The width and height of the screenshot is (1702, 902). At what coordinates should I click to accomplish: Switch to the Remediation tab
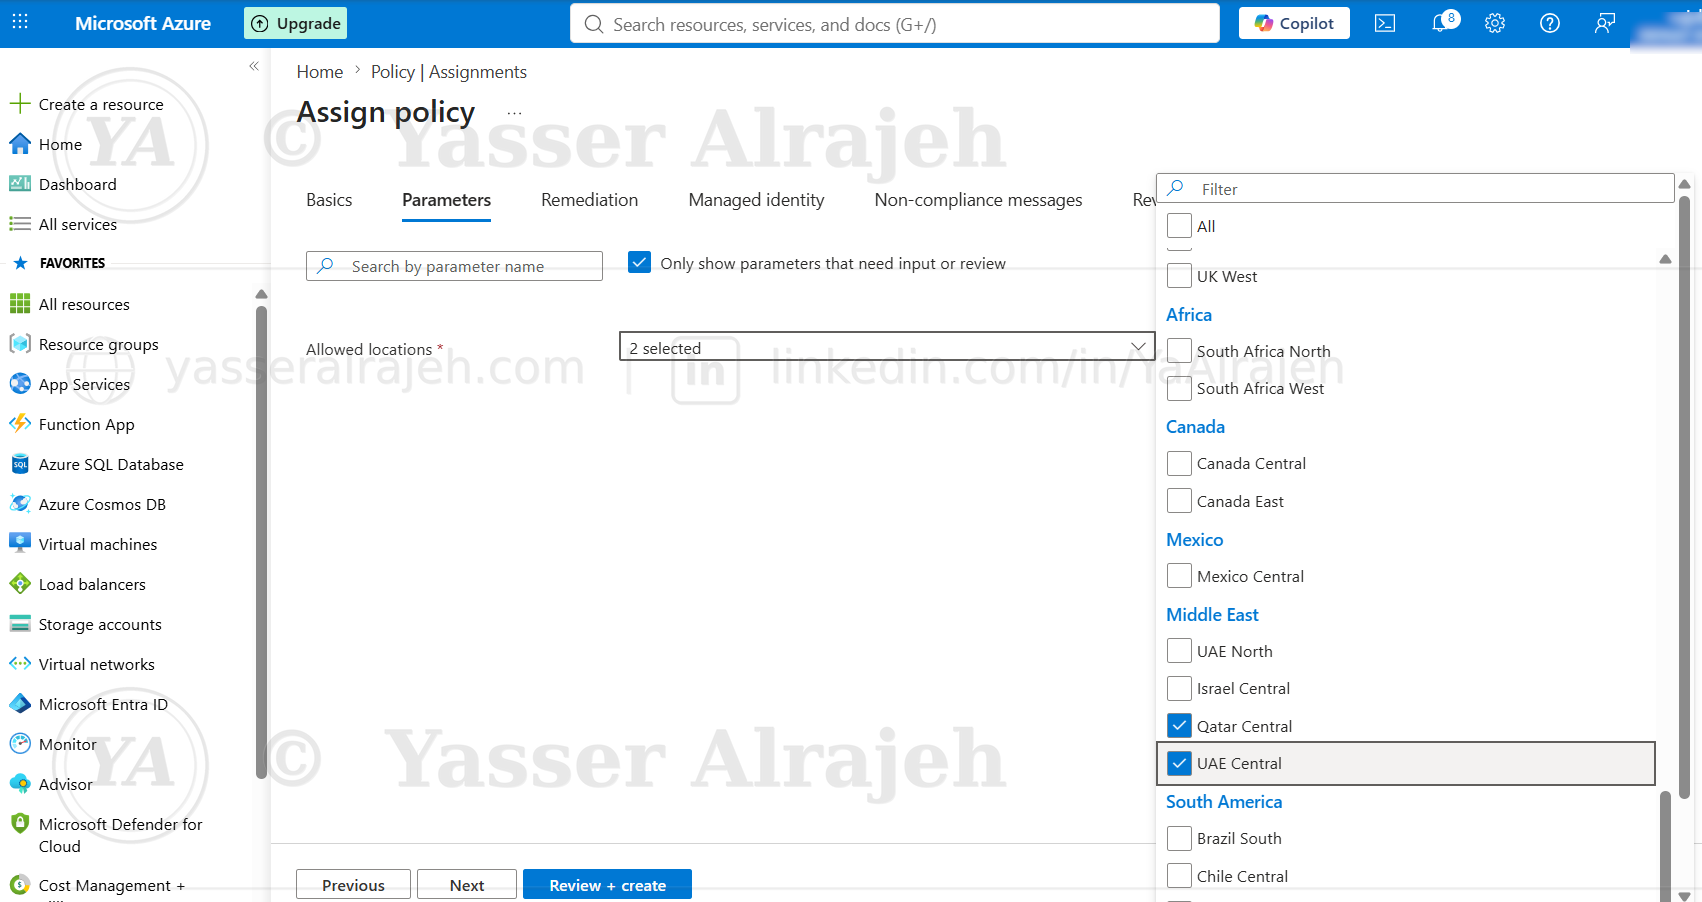click(x=589, y=200)
